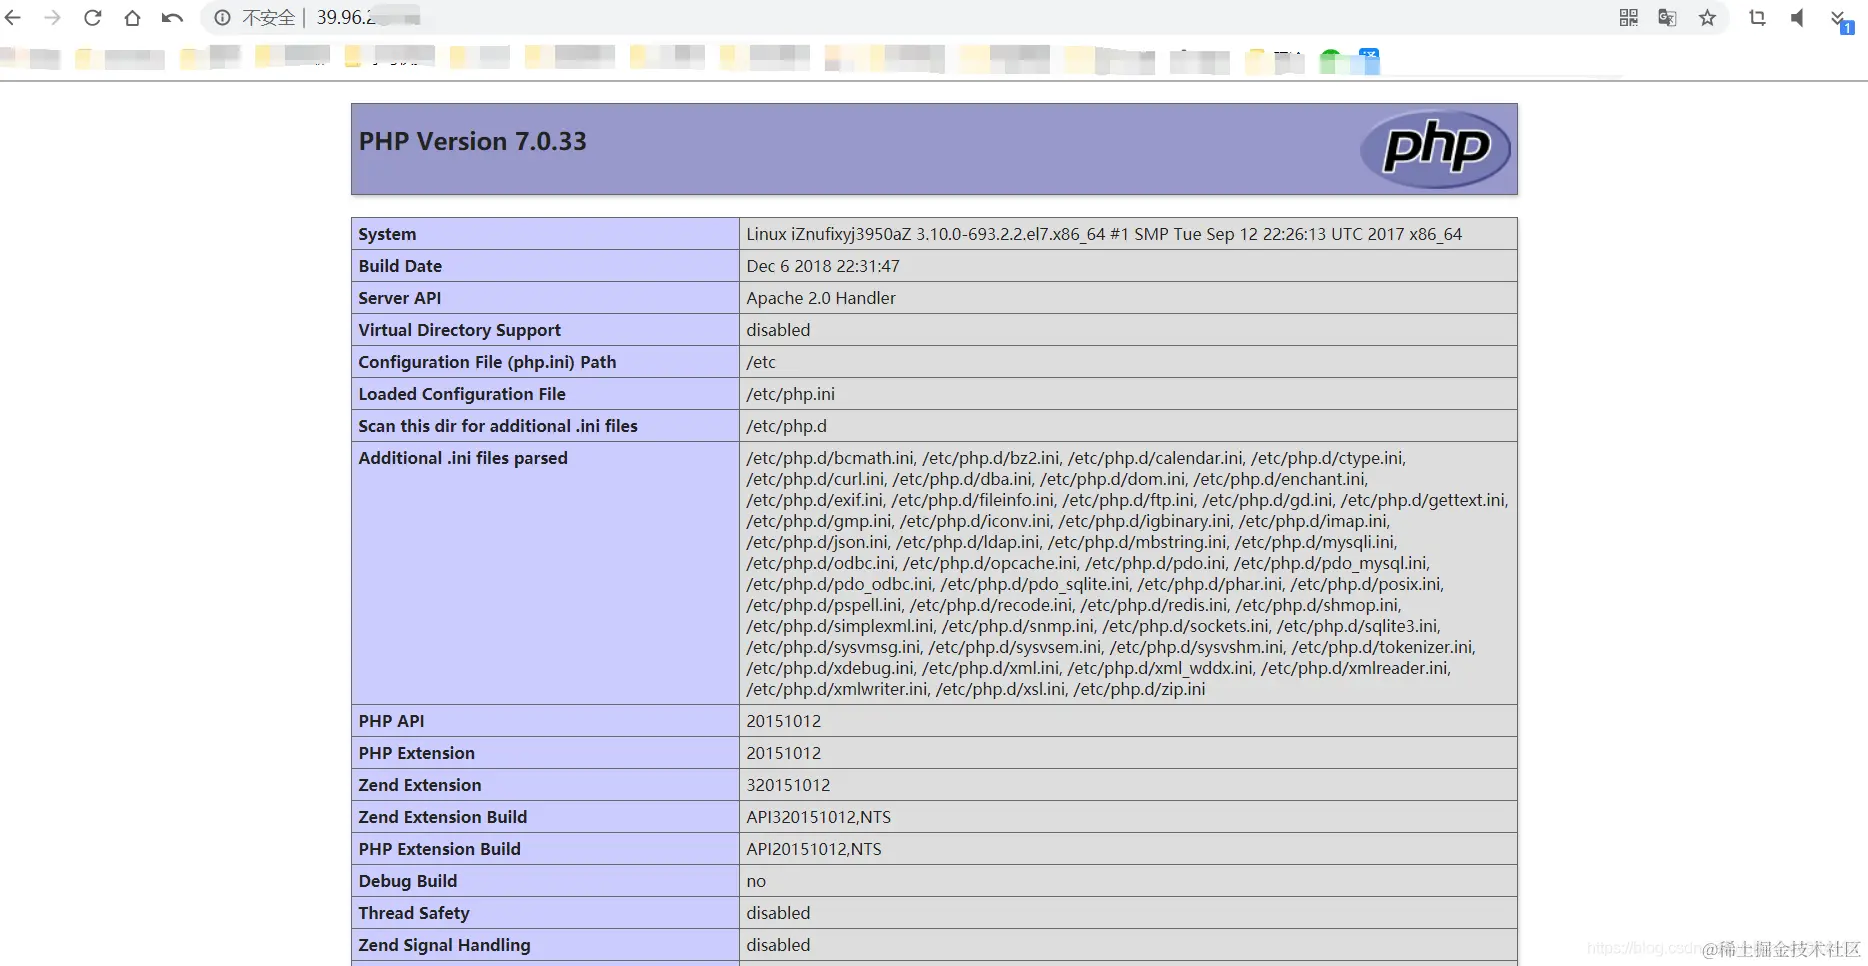Click the System row label

(387, 234)
